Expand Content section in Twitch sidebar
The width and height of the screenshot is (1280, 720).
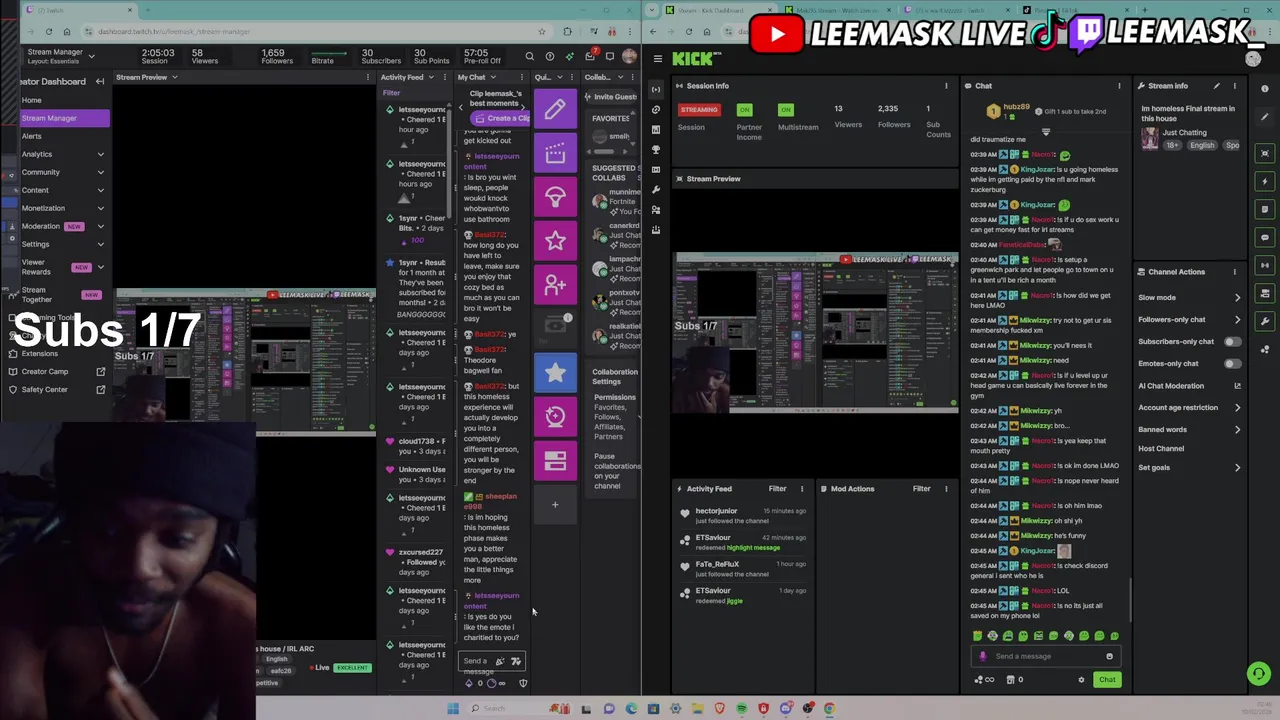click(x=100, y=190)
